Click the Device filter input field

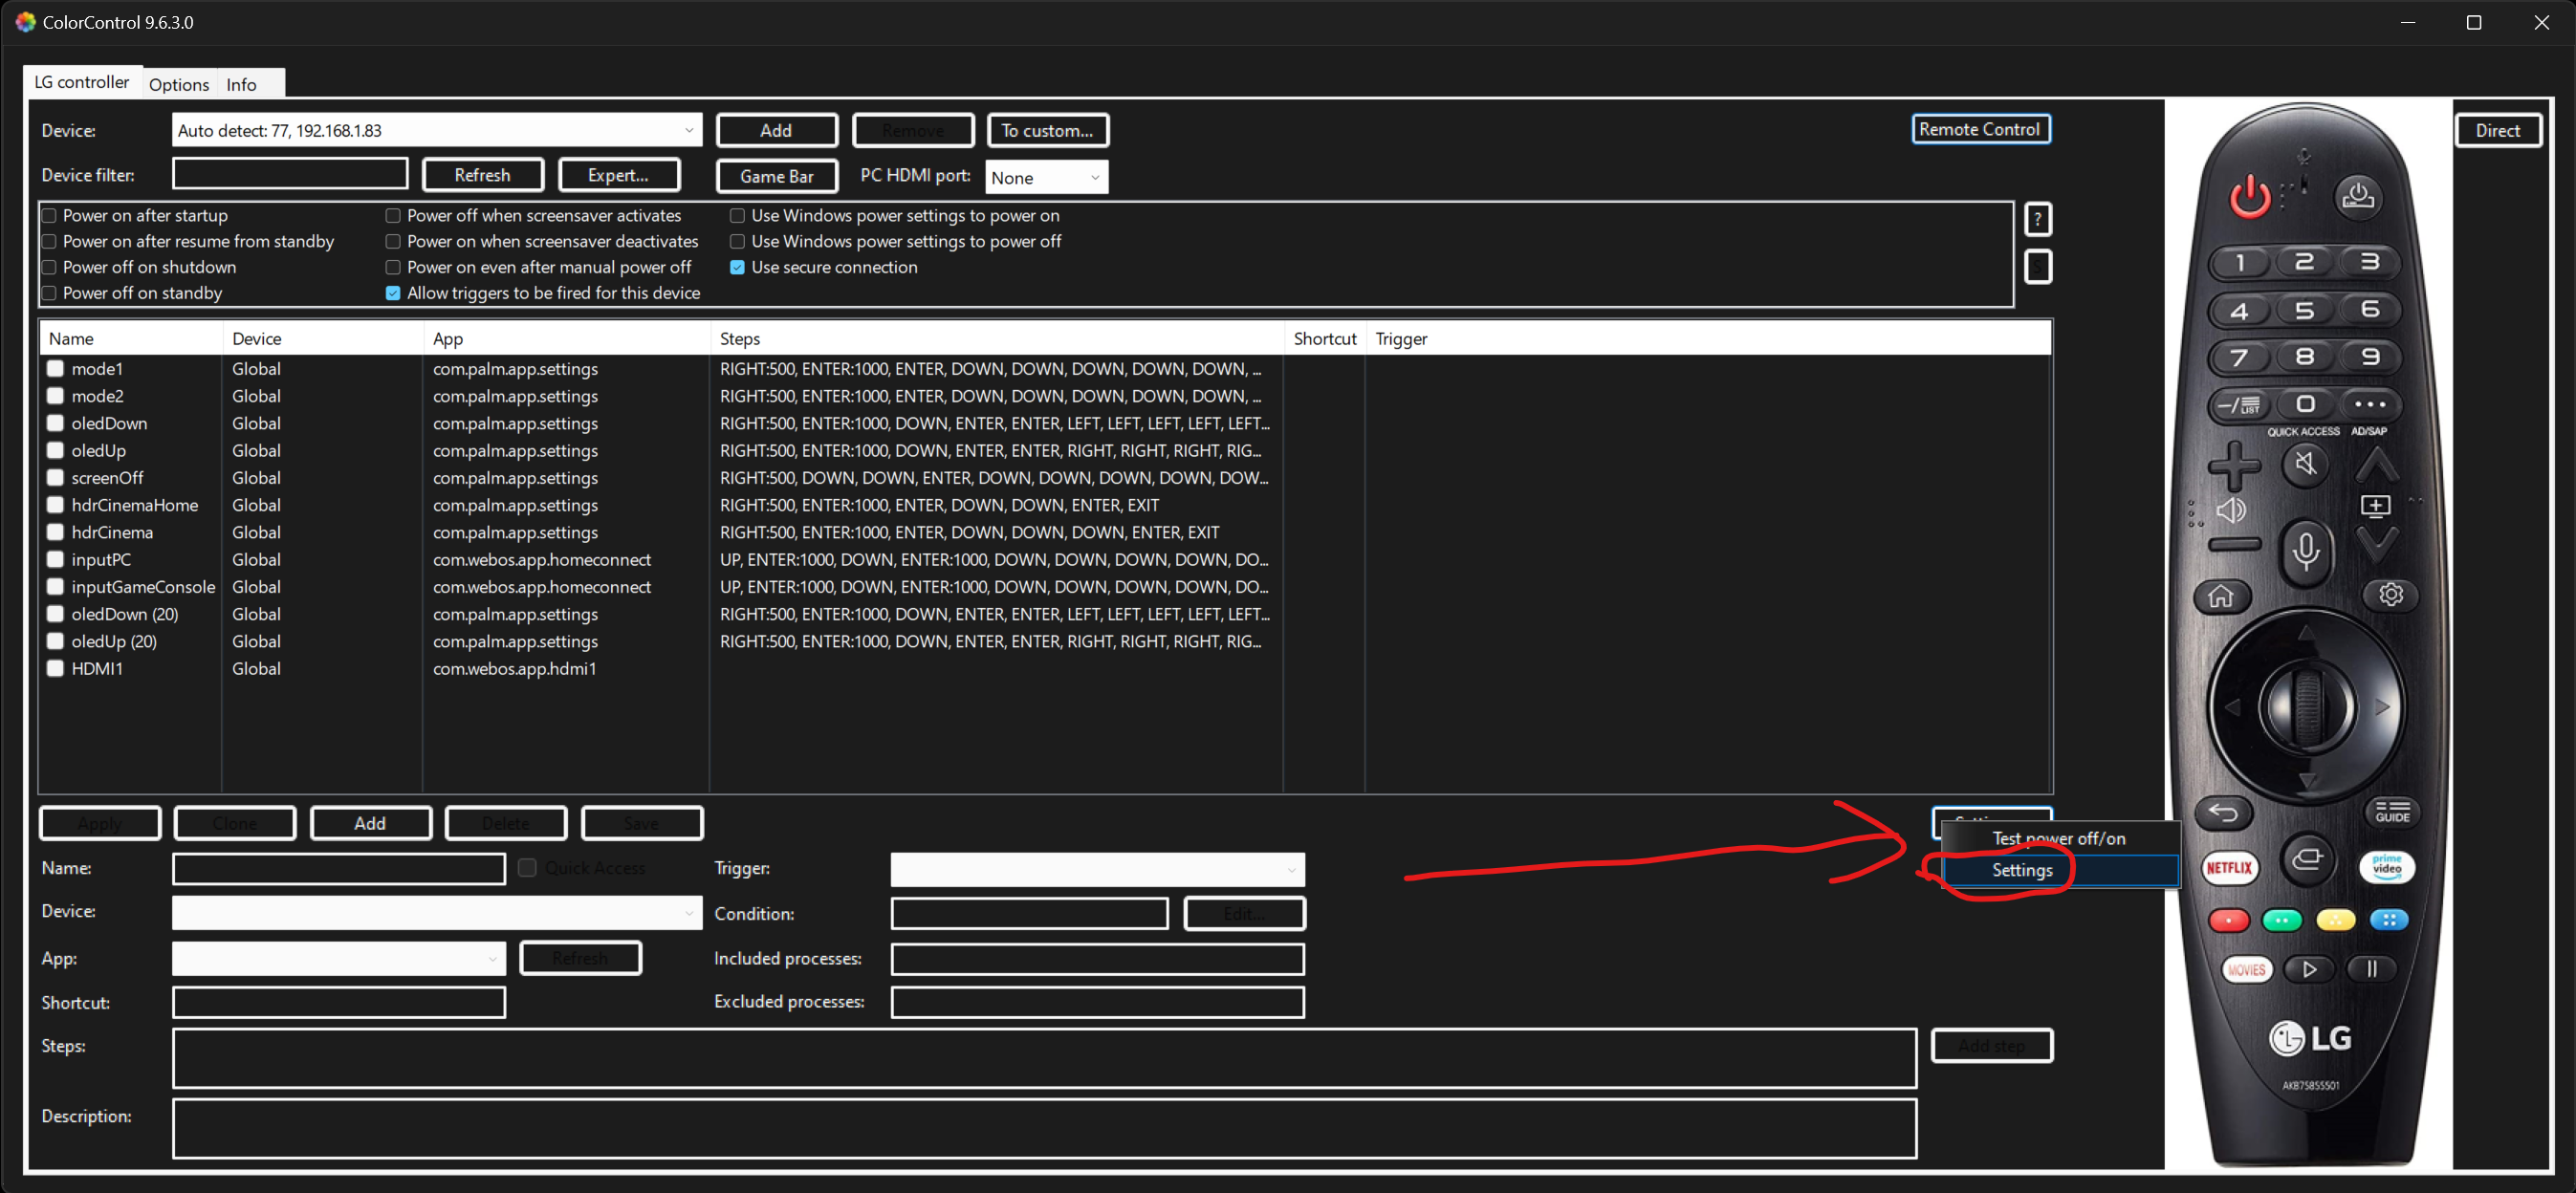(x=290, y=175)
